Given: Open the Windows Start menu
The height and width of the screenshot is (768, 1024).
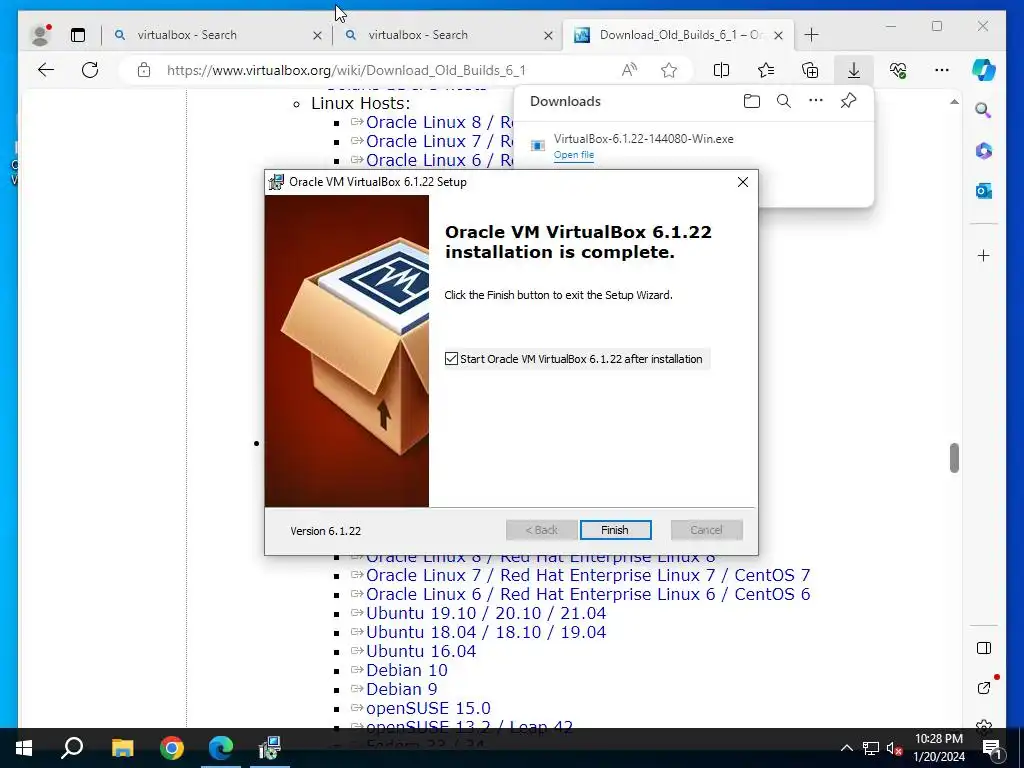Looking at the screenshot, I should pyautogui.click(x=24, y=748).
